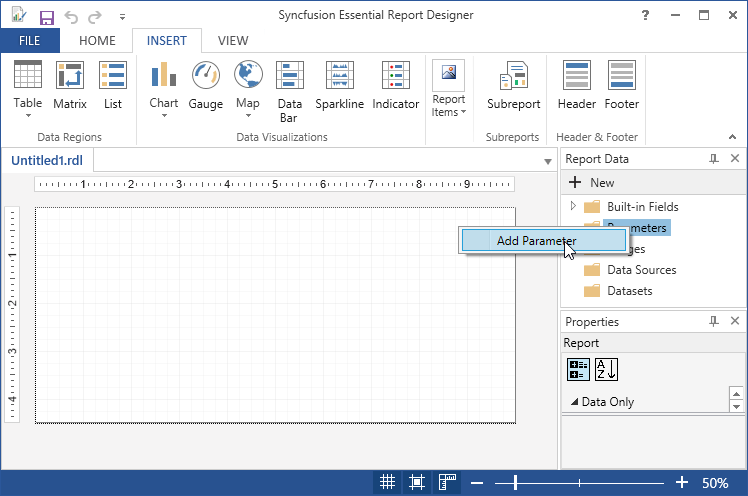
Task: Show properties in categorized view
Action: pyautogui.click(x=578, y=370)
